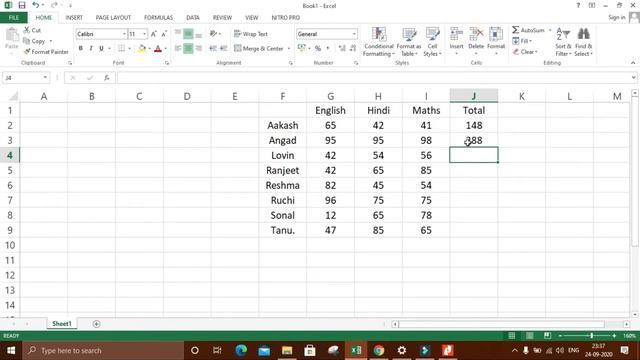This screenshot has height=360, width=640.
Task: Open the FILE tab
Action: tap(13, 18)
